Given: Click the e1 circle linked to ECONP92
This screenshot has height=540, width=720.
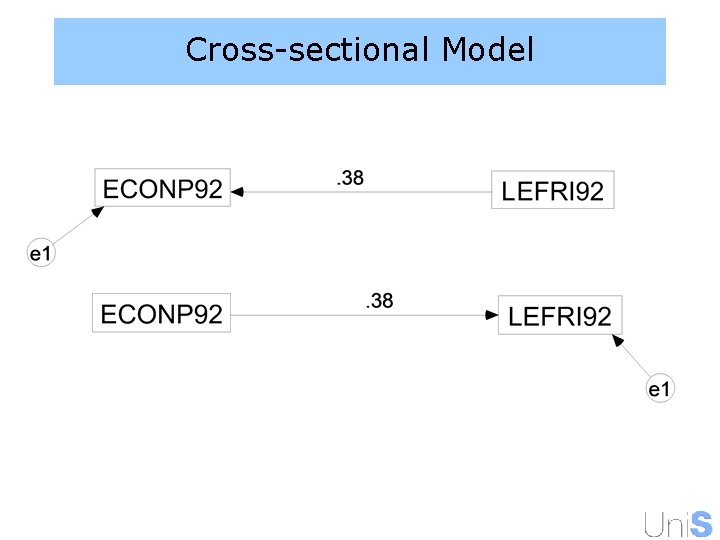Looking at the screenshot, I should 40,254.
